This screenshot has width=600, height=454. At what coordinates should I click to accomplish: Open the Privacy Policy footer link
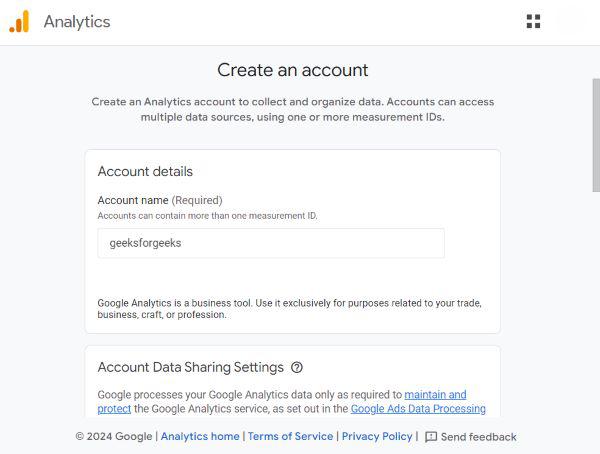pos(376,437)
